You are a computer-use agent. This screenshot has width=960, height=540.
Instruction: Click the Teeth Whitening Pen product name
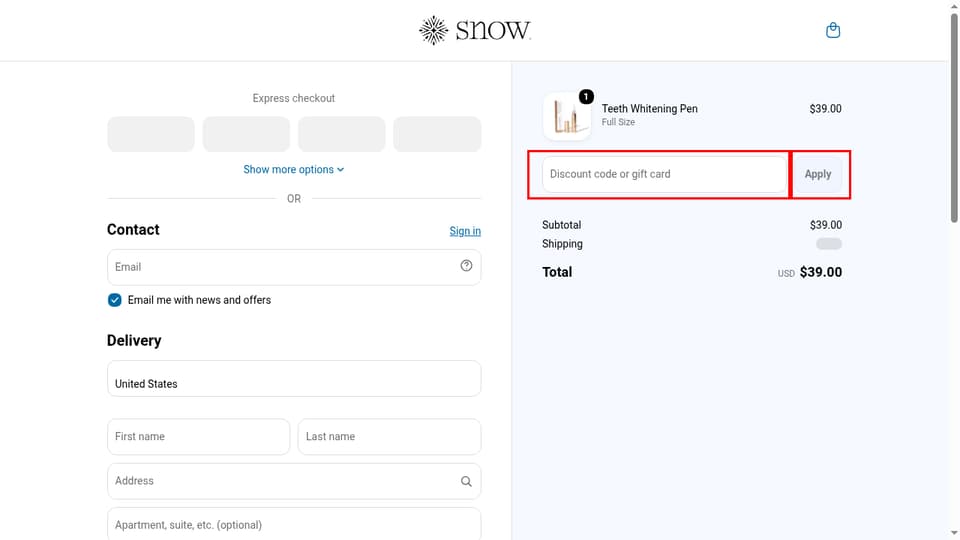point(650,108)
